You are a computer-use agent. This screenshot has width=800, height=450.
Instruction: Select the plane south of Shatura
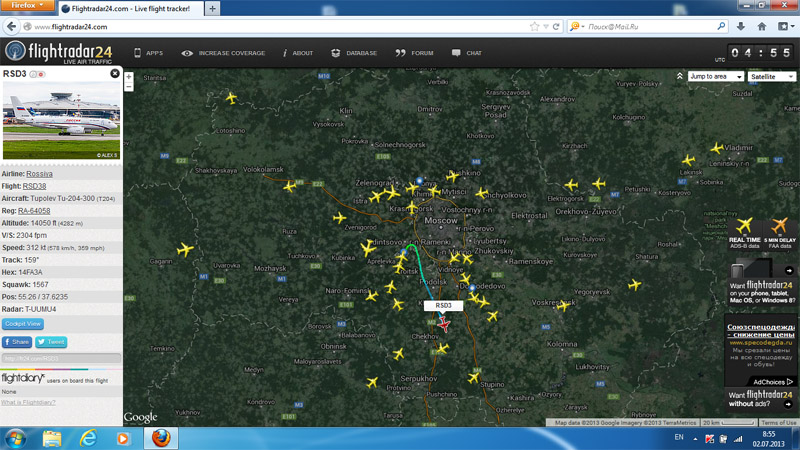tap(635, 284)
